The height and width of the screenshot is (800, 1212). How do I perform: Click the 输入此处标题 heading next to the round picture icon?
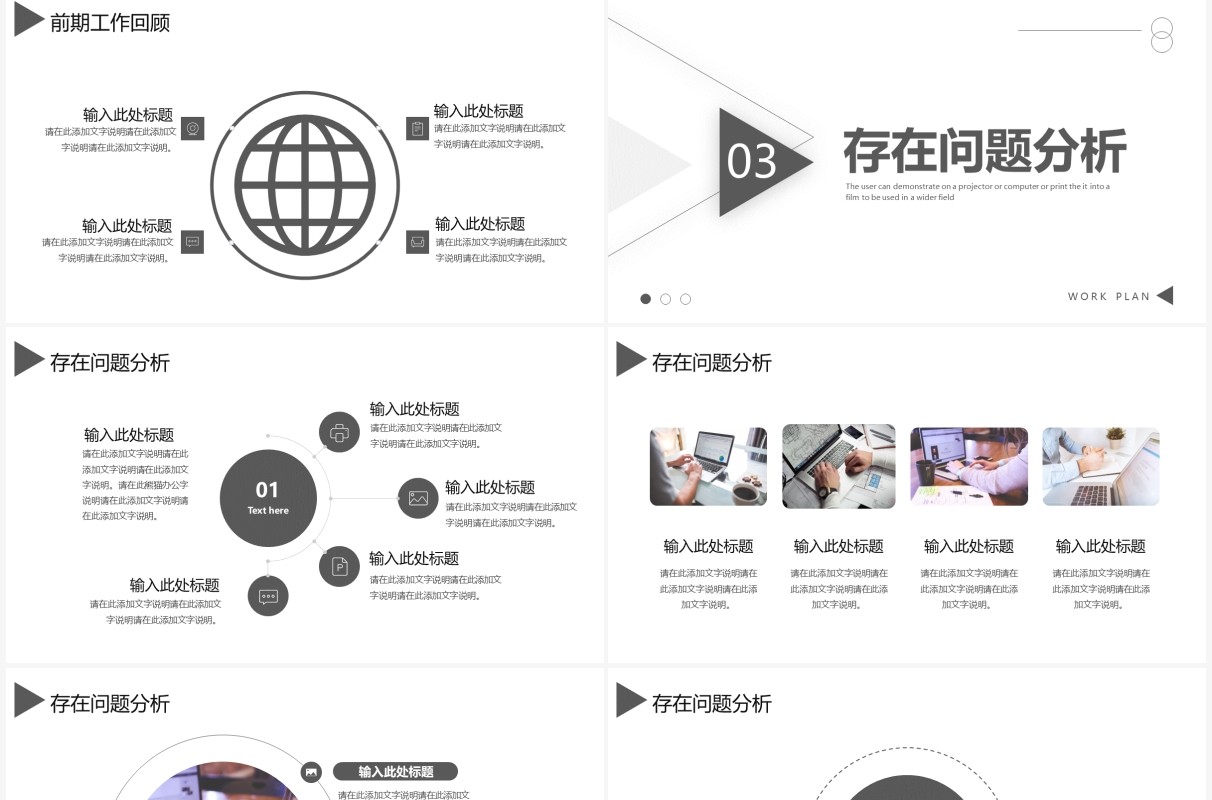coord(490,487)
